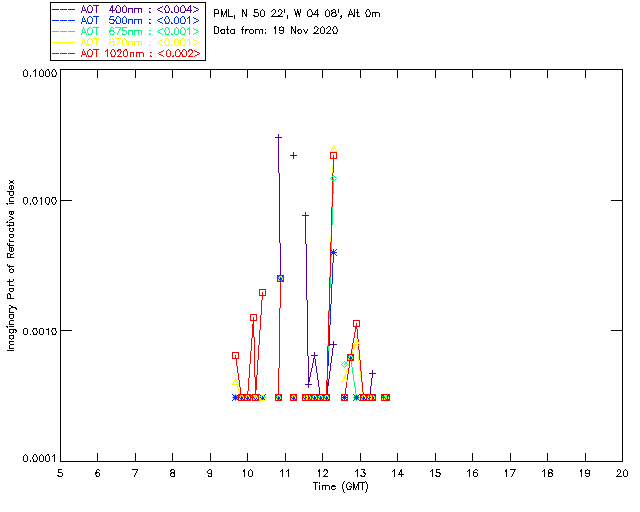Click the AOT 400nm legend entry
Screen dimensions: 640x512
[127, 9]
